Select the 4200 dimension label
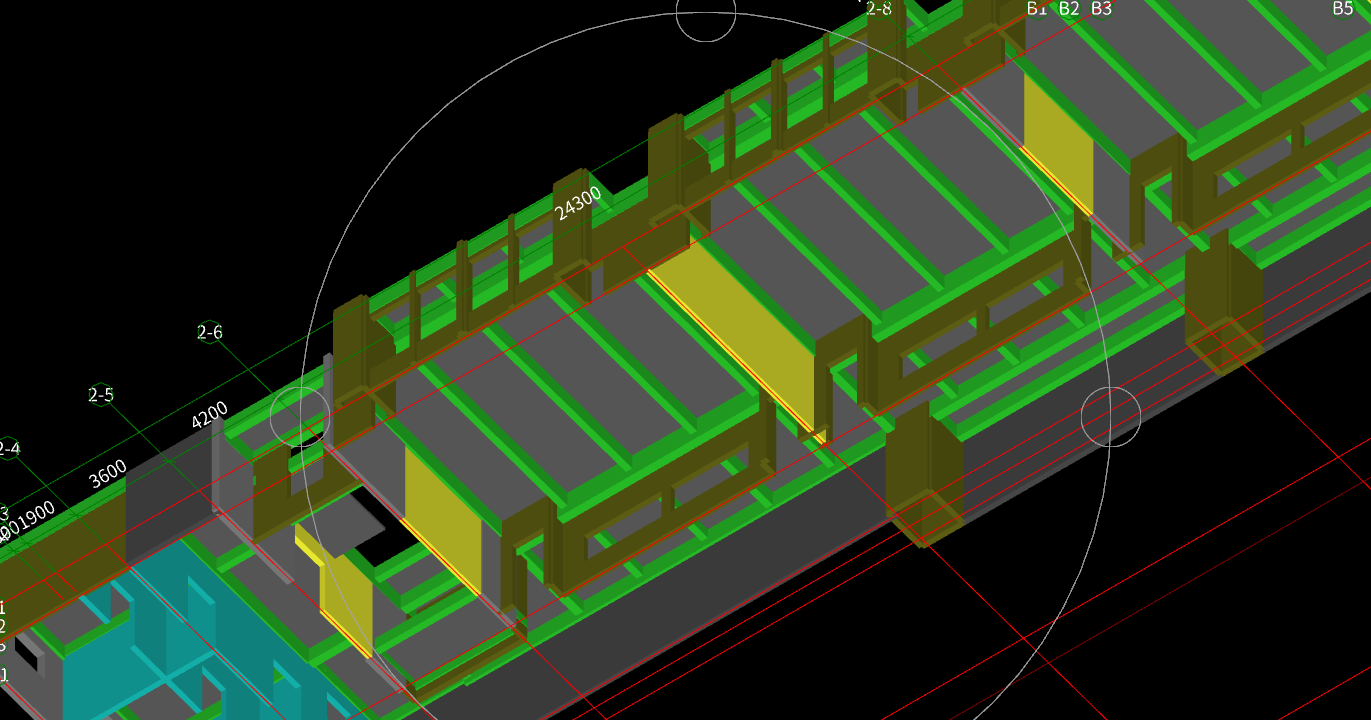The image size is (1371, 720). 209,415
